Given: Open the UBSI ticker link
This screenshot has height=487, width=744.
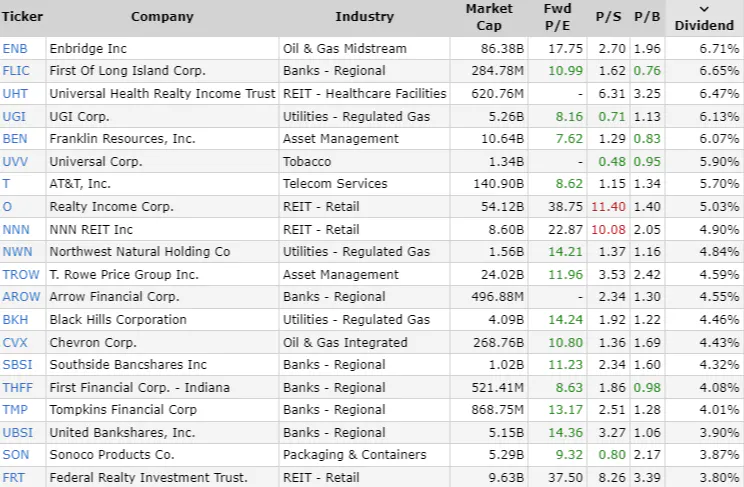Looking at the screenshot, I should [18, 432].
